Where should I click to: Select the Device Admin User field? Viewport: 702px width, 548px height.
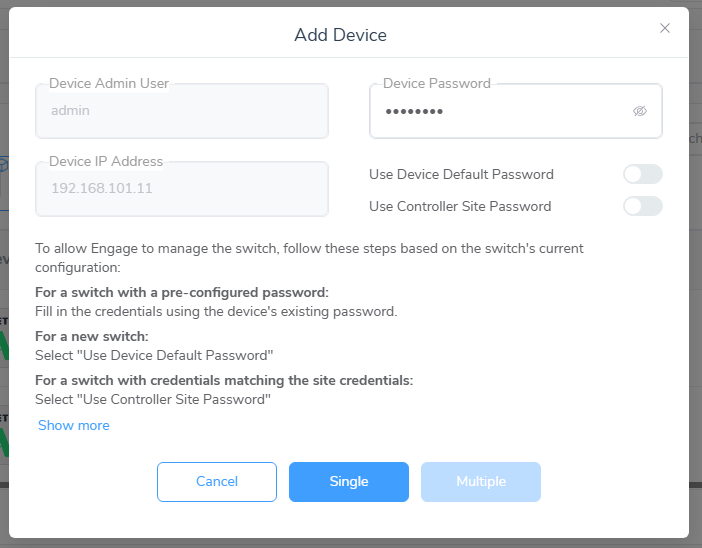[182, 111]
